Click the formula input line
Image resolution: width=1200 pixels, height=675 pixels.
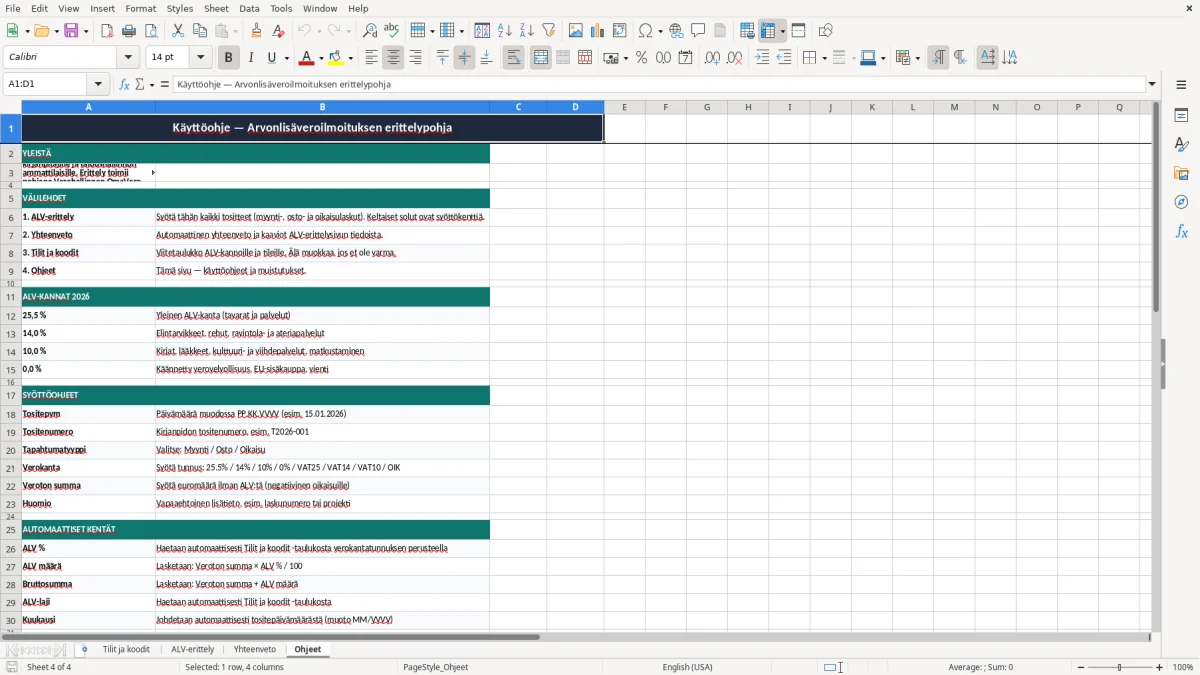pos(658,84)
